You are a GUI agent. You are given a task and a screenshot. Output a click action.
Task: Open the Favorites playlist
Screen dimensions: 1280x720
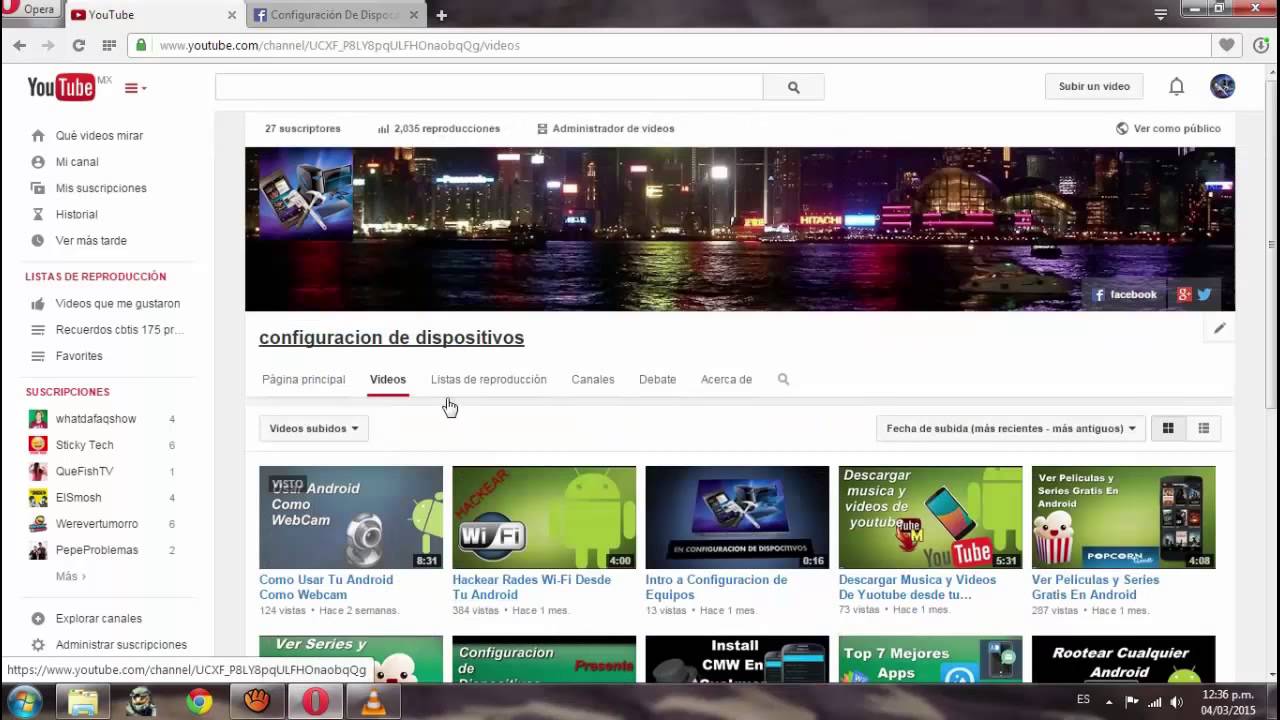[79, 356]
